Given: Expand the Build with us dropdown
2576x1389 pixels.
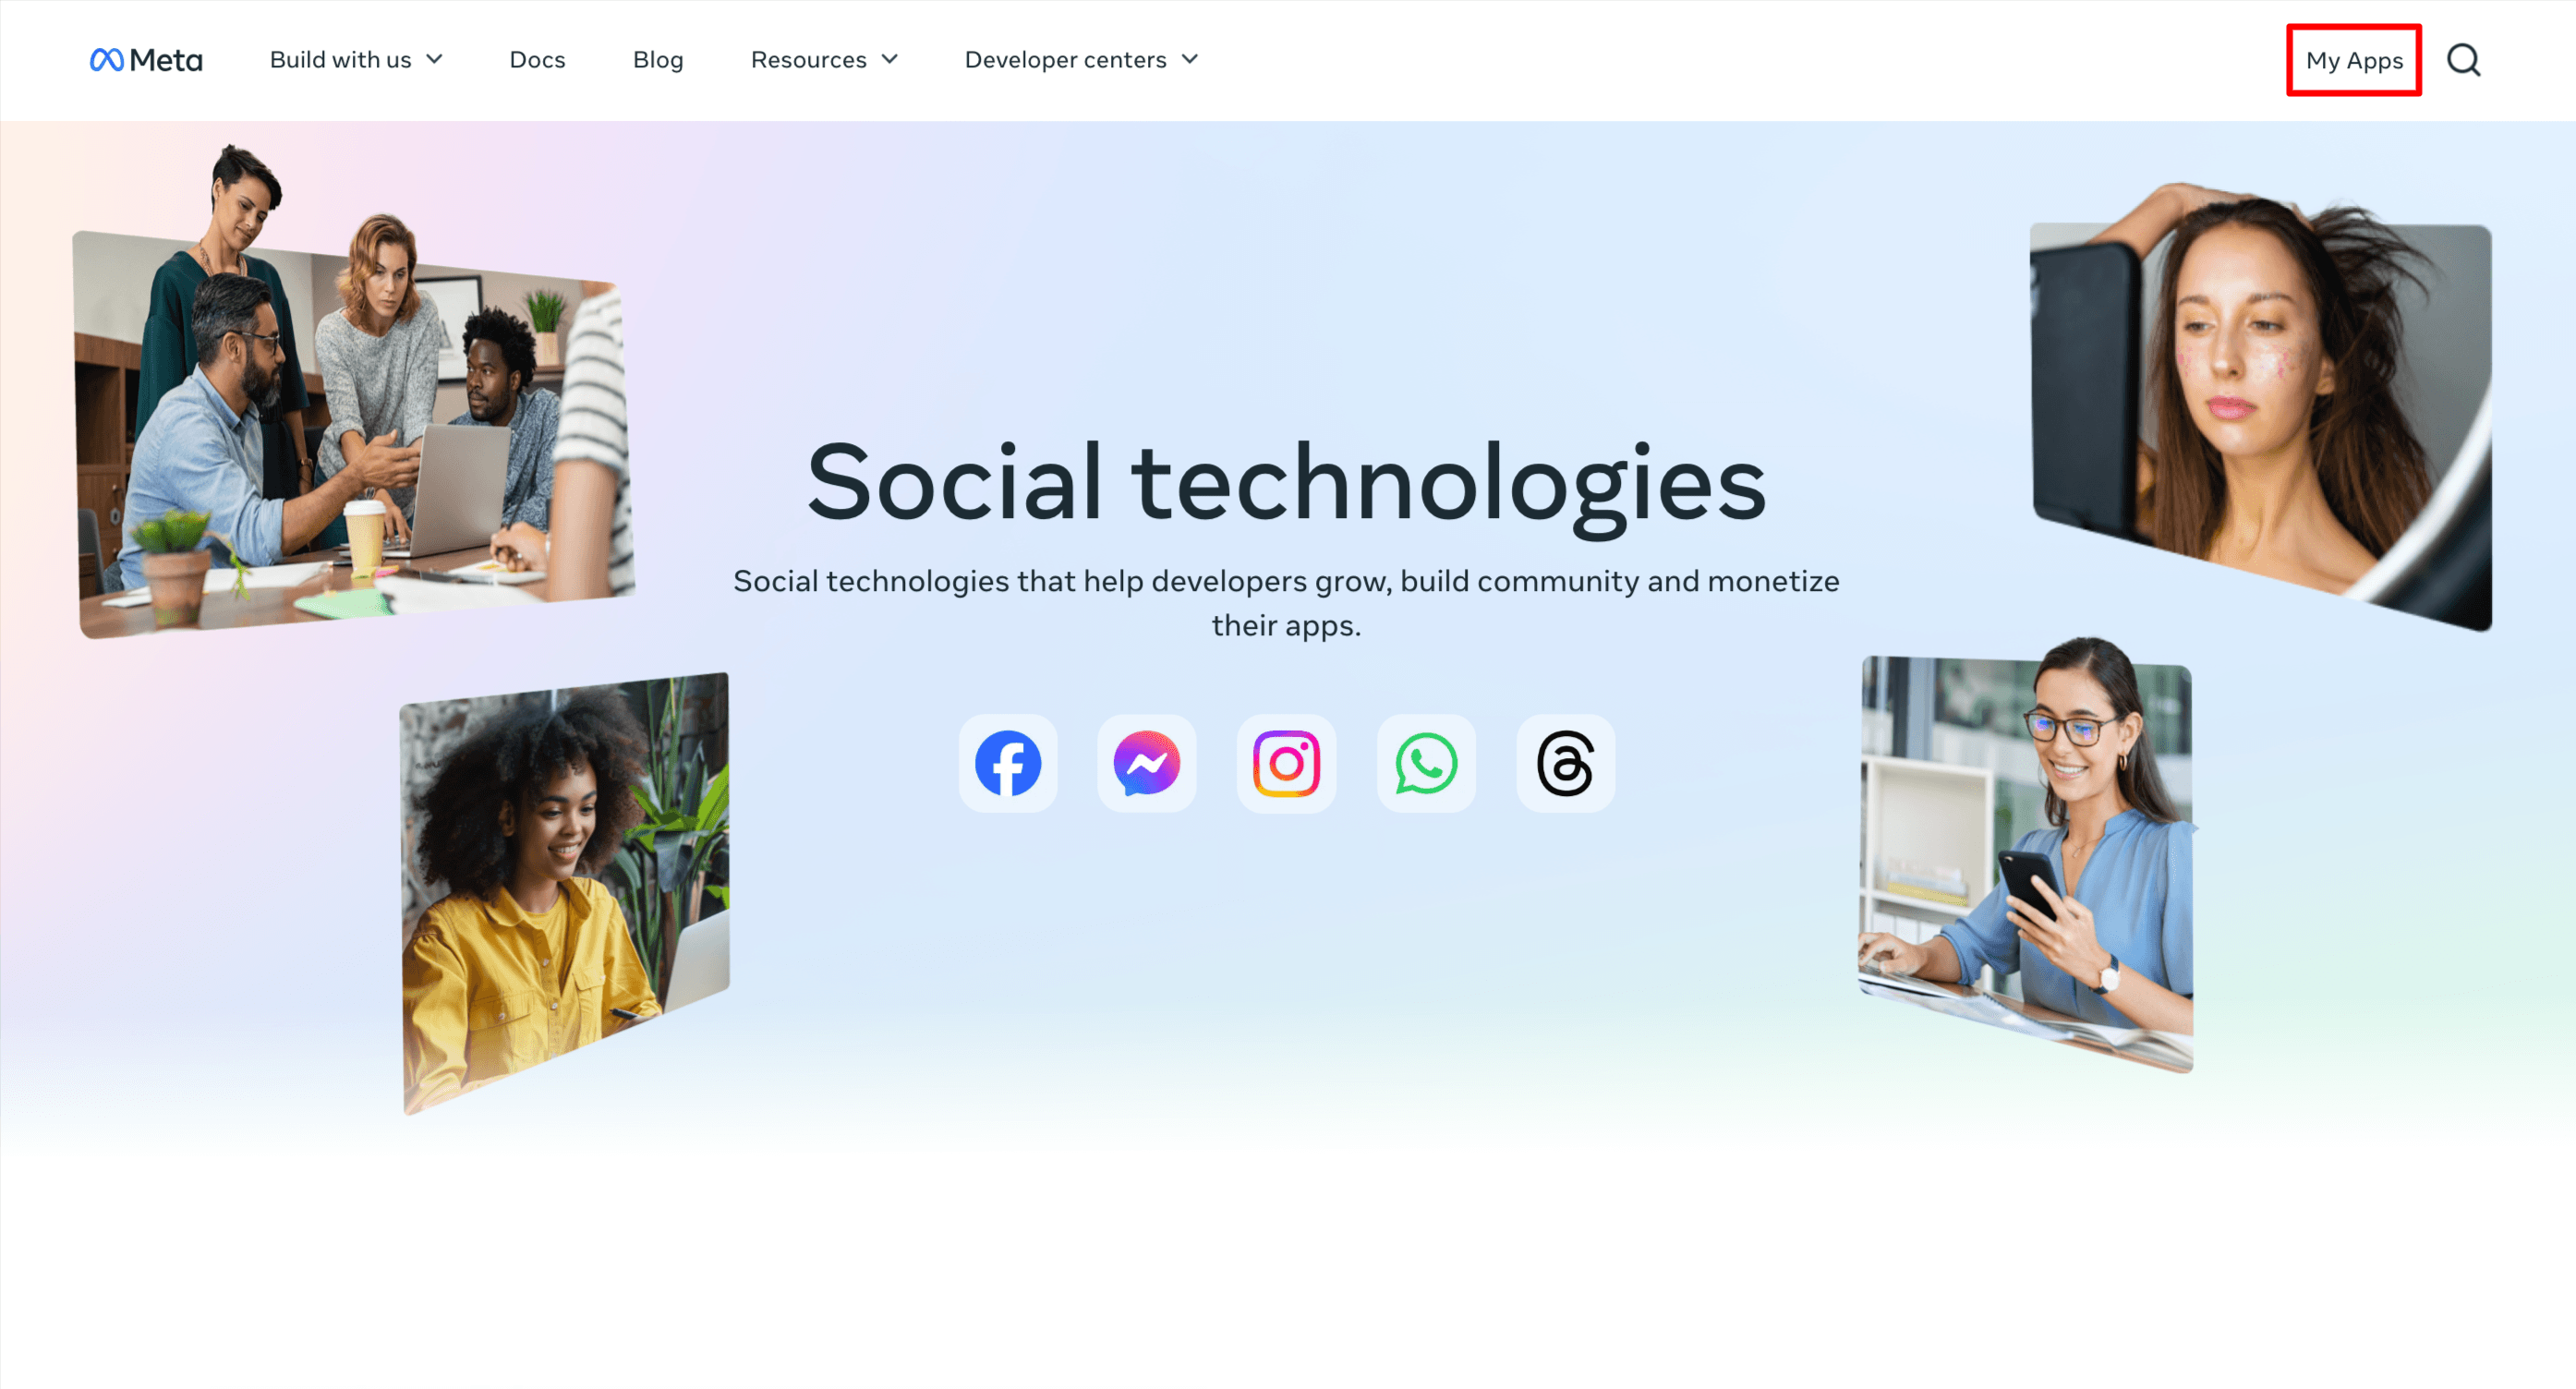Looking at the screenshot, I should pyautogui.click(x=354, y=60).
